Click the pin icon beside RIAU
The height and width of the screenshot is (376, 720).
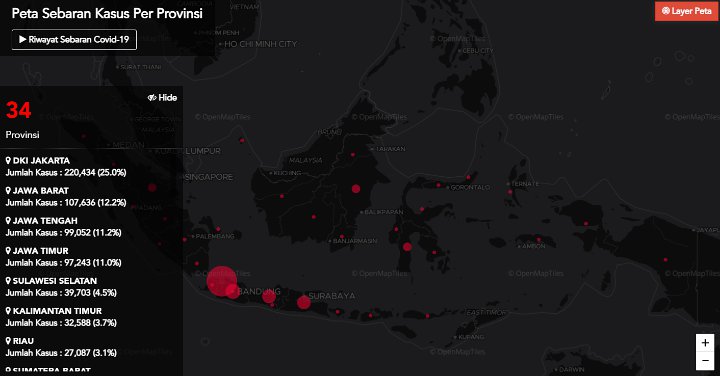[8, 341]
